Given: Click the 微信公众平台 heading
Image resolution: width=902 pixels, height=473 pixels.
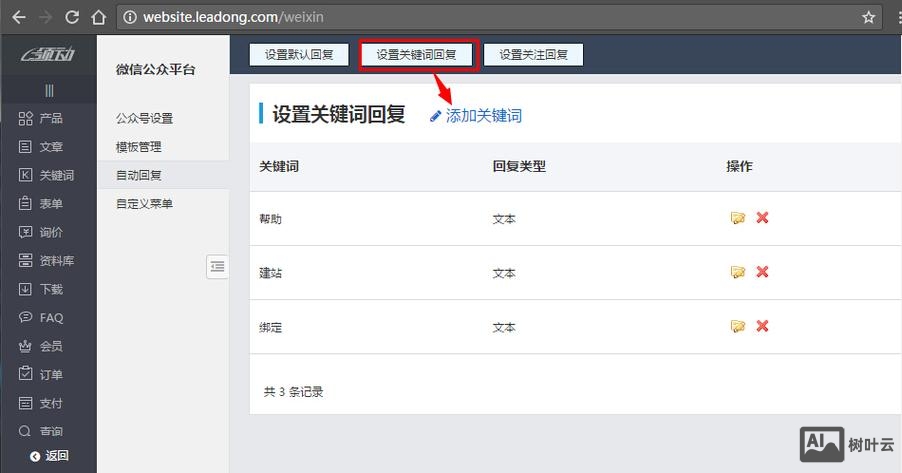Looking at the screenshot, I should point(155,70).
